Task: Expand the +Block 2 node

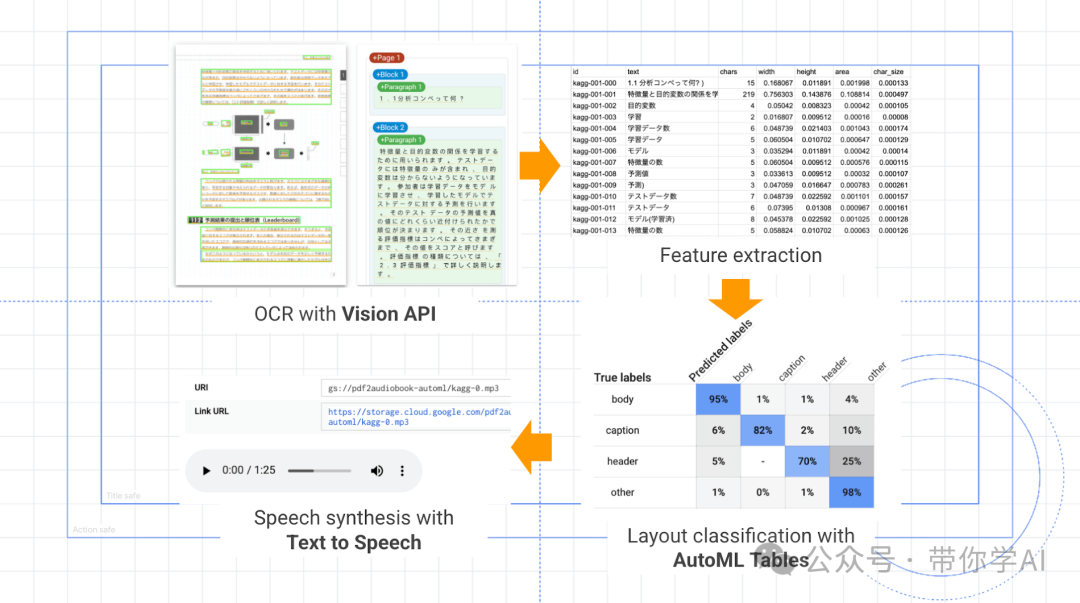Action: tap(391, 127)
